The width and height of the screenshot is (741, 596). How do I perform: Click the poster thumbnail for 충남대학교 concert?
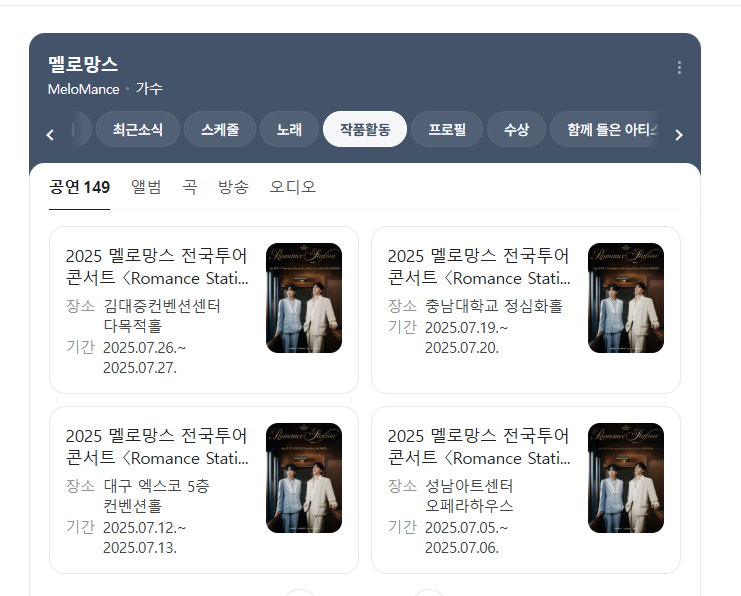click(626, 298)
